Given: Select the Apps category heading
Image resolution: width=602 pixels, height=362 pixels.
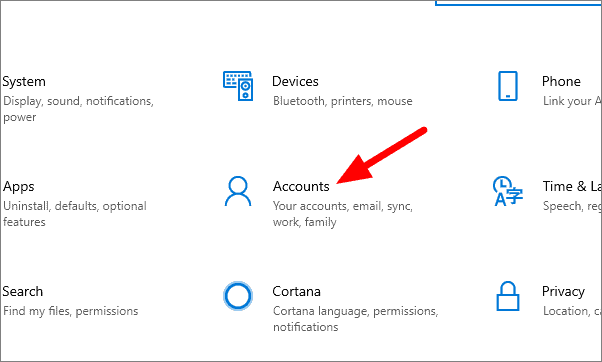Looking at the screenshot, I should tap(18, 187).
